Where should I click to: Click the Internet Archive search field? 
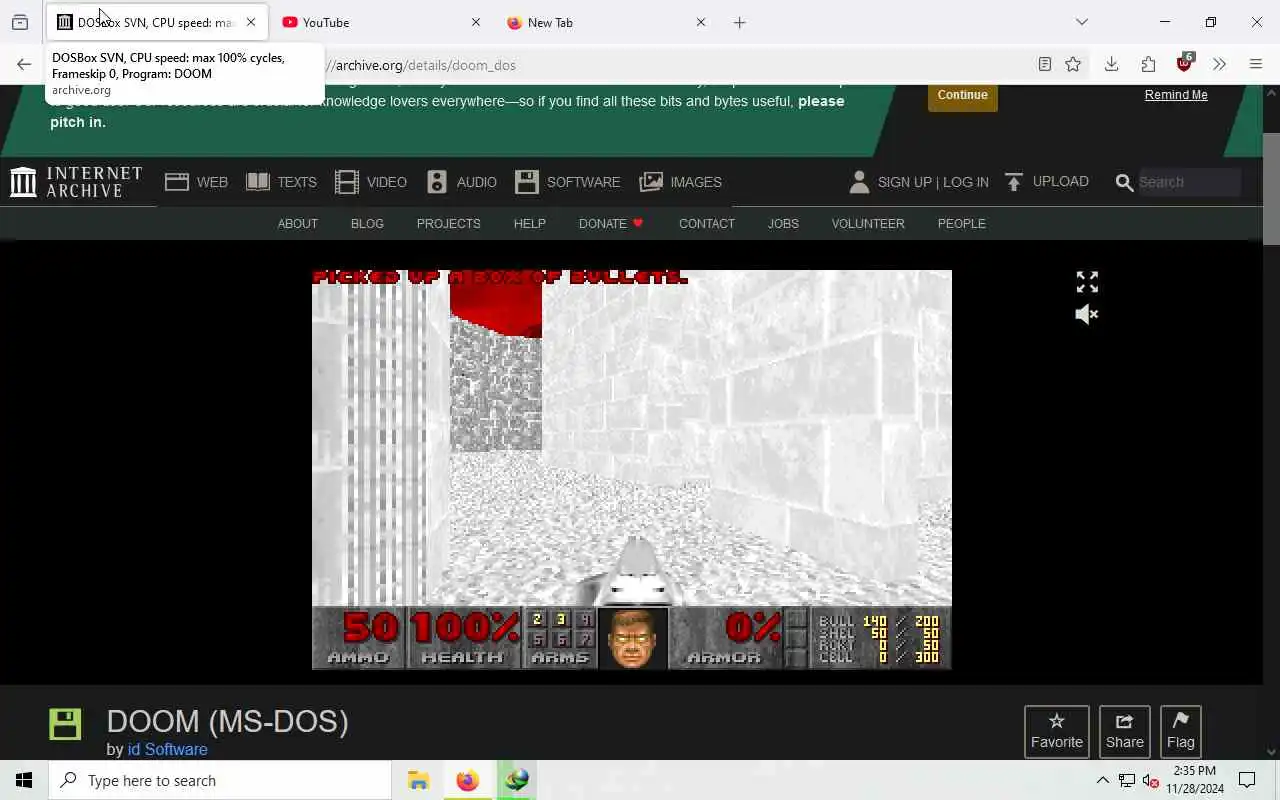click(x=1188, y=182)
